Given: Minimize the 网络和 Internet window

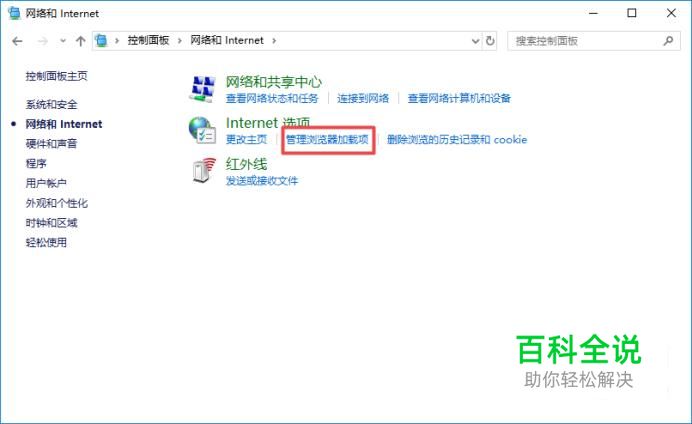Looking at the screenshot, I should (593, 13).
